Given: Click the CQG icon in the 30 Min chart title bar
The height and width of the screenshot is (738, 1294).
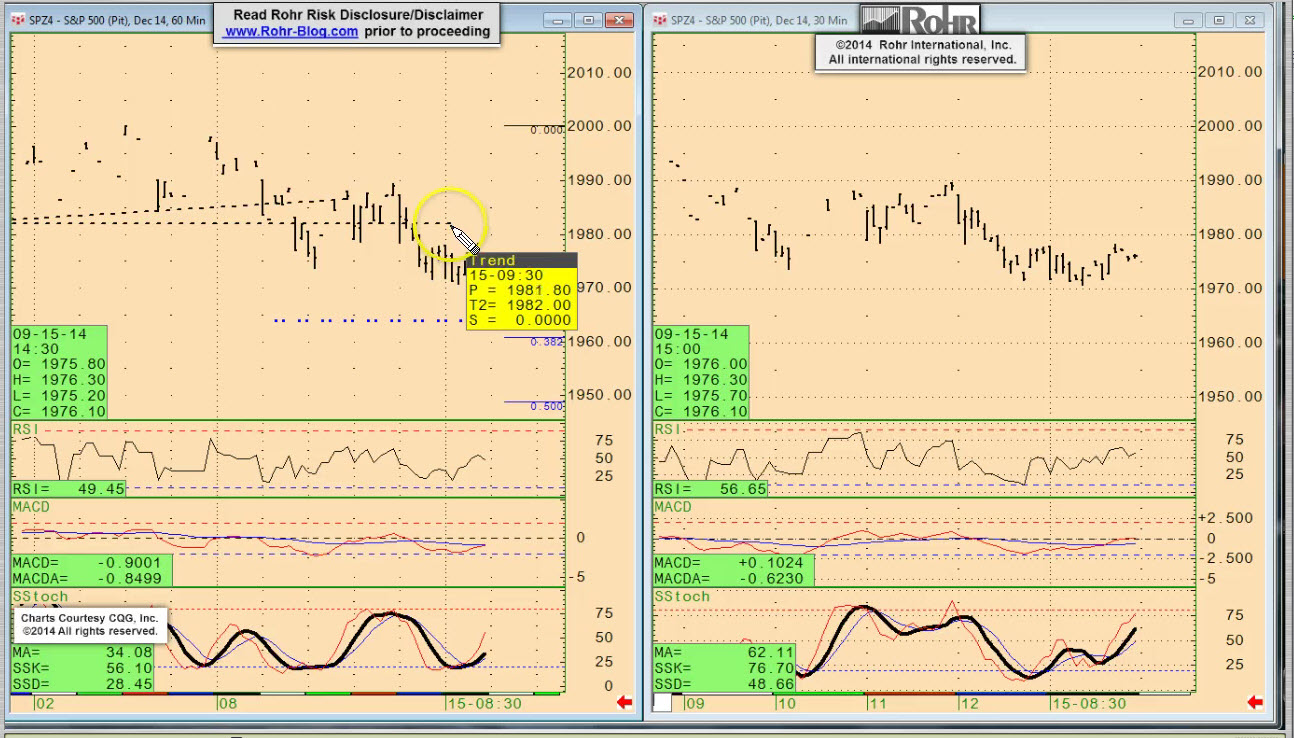Looking at the screenshot, I should coord(660,20).
